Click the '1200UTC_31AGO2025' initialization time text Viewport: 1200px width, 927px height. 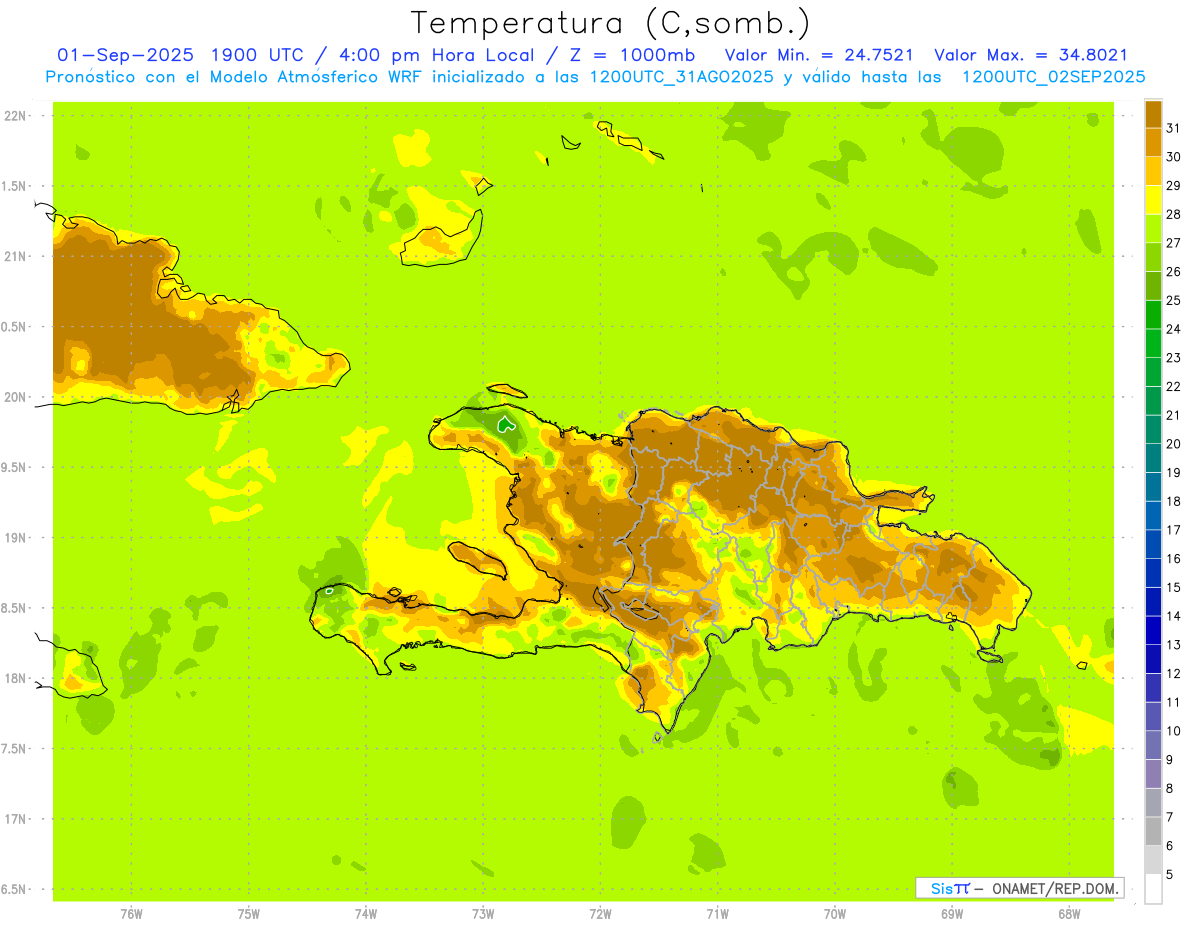tap(681, 77)
